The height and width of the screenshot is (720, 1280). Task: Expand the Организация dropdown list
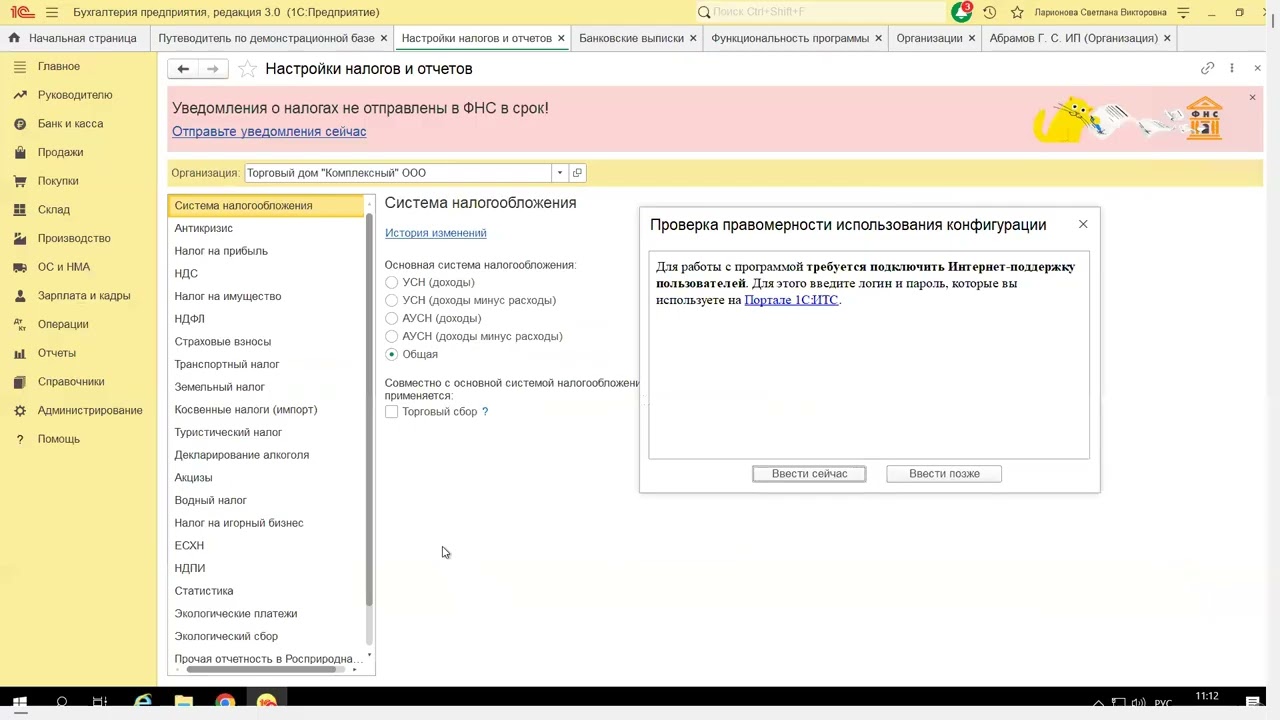[559, 173]
